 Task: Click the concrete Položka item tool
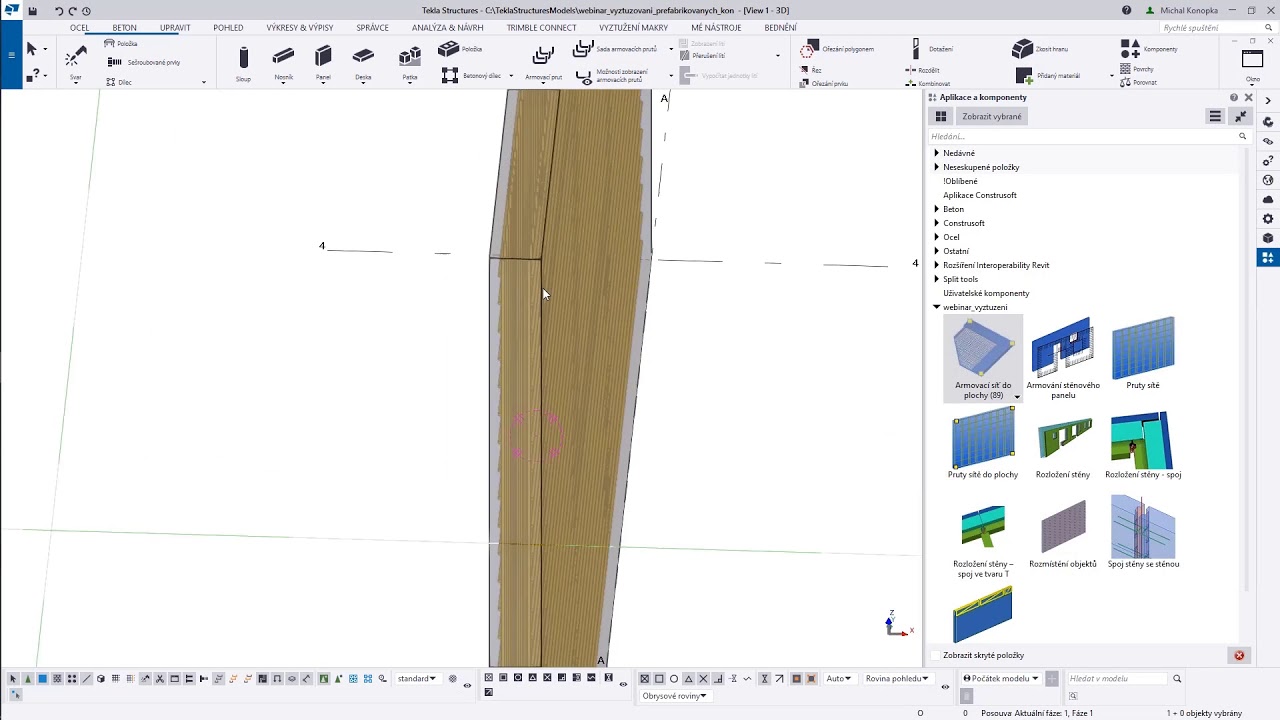(461, 49)
